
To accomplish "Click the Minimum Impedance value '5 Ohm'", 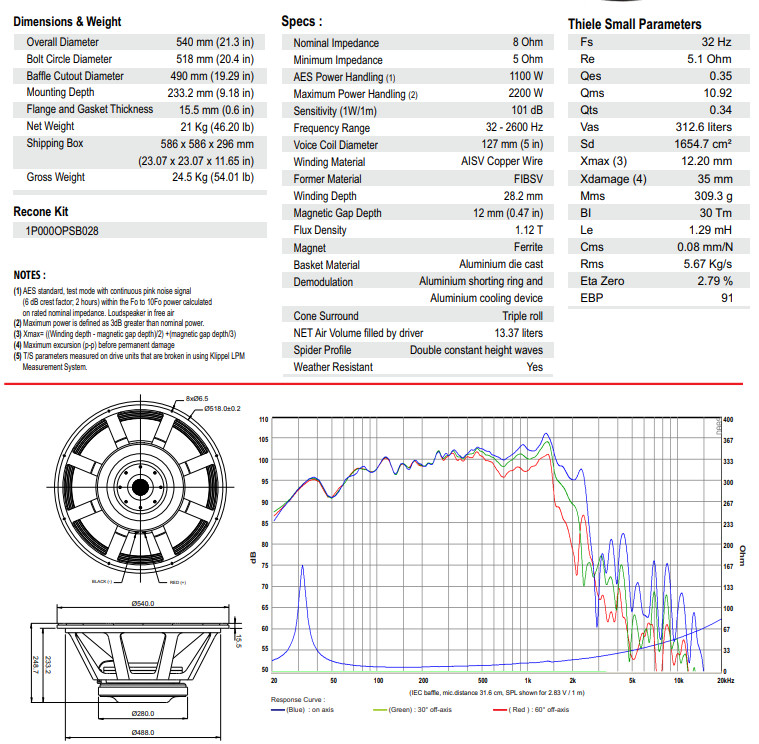I will (528, 59).
